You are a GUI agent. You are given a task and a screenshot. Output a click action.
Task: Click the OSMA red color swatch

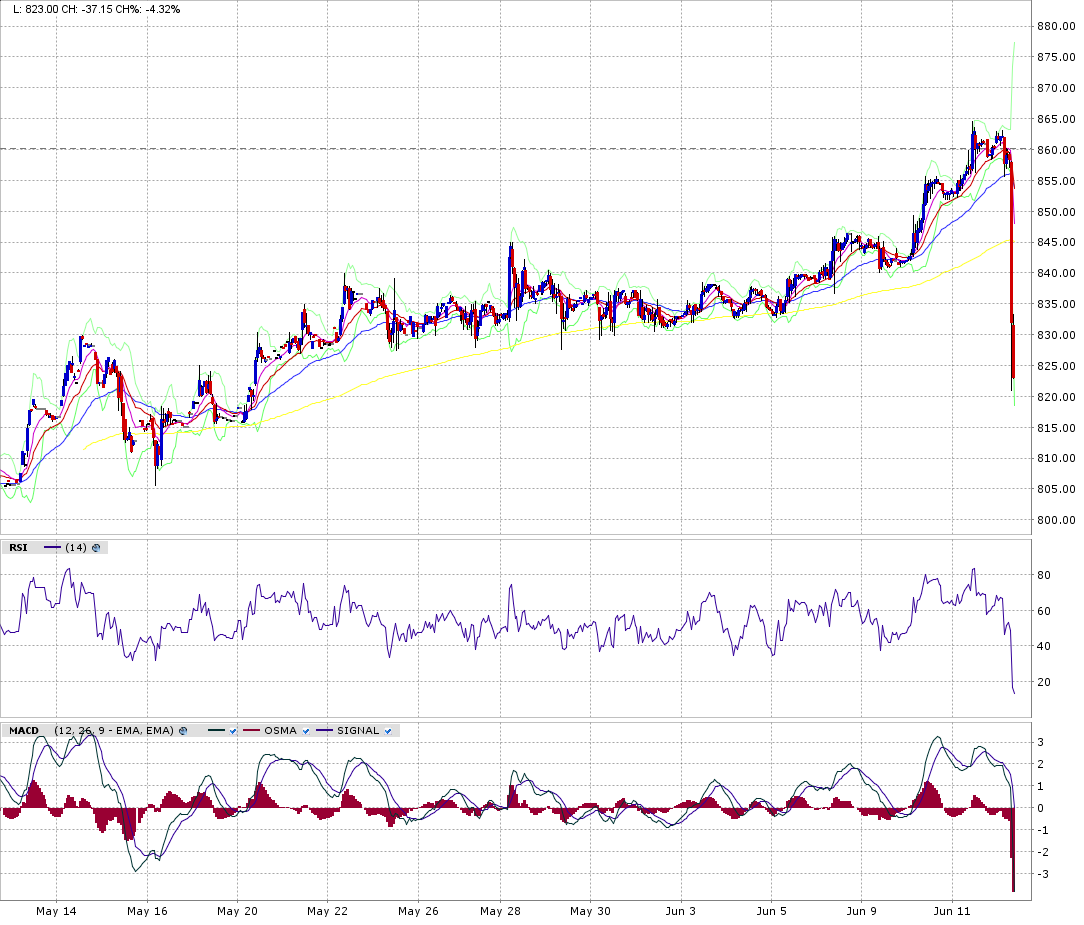(x=252, y=731)
